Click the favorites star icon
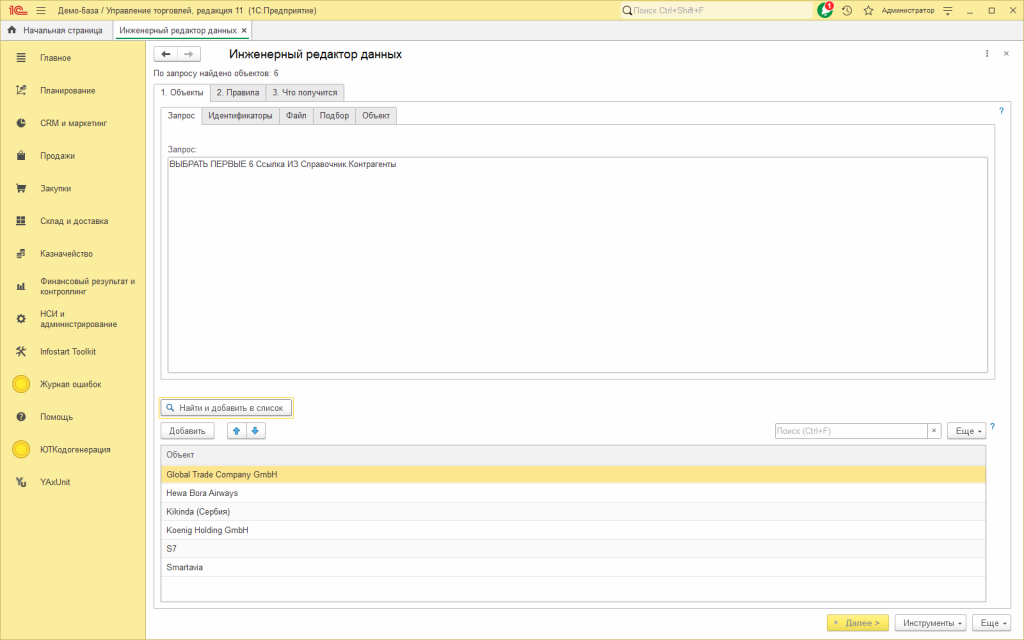Image resolution: width=1024 pixels, height=640 pixels. [868, 10]
